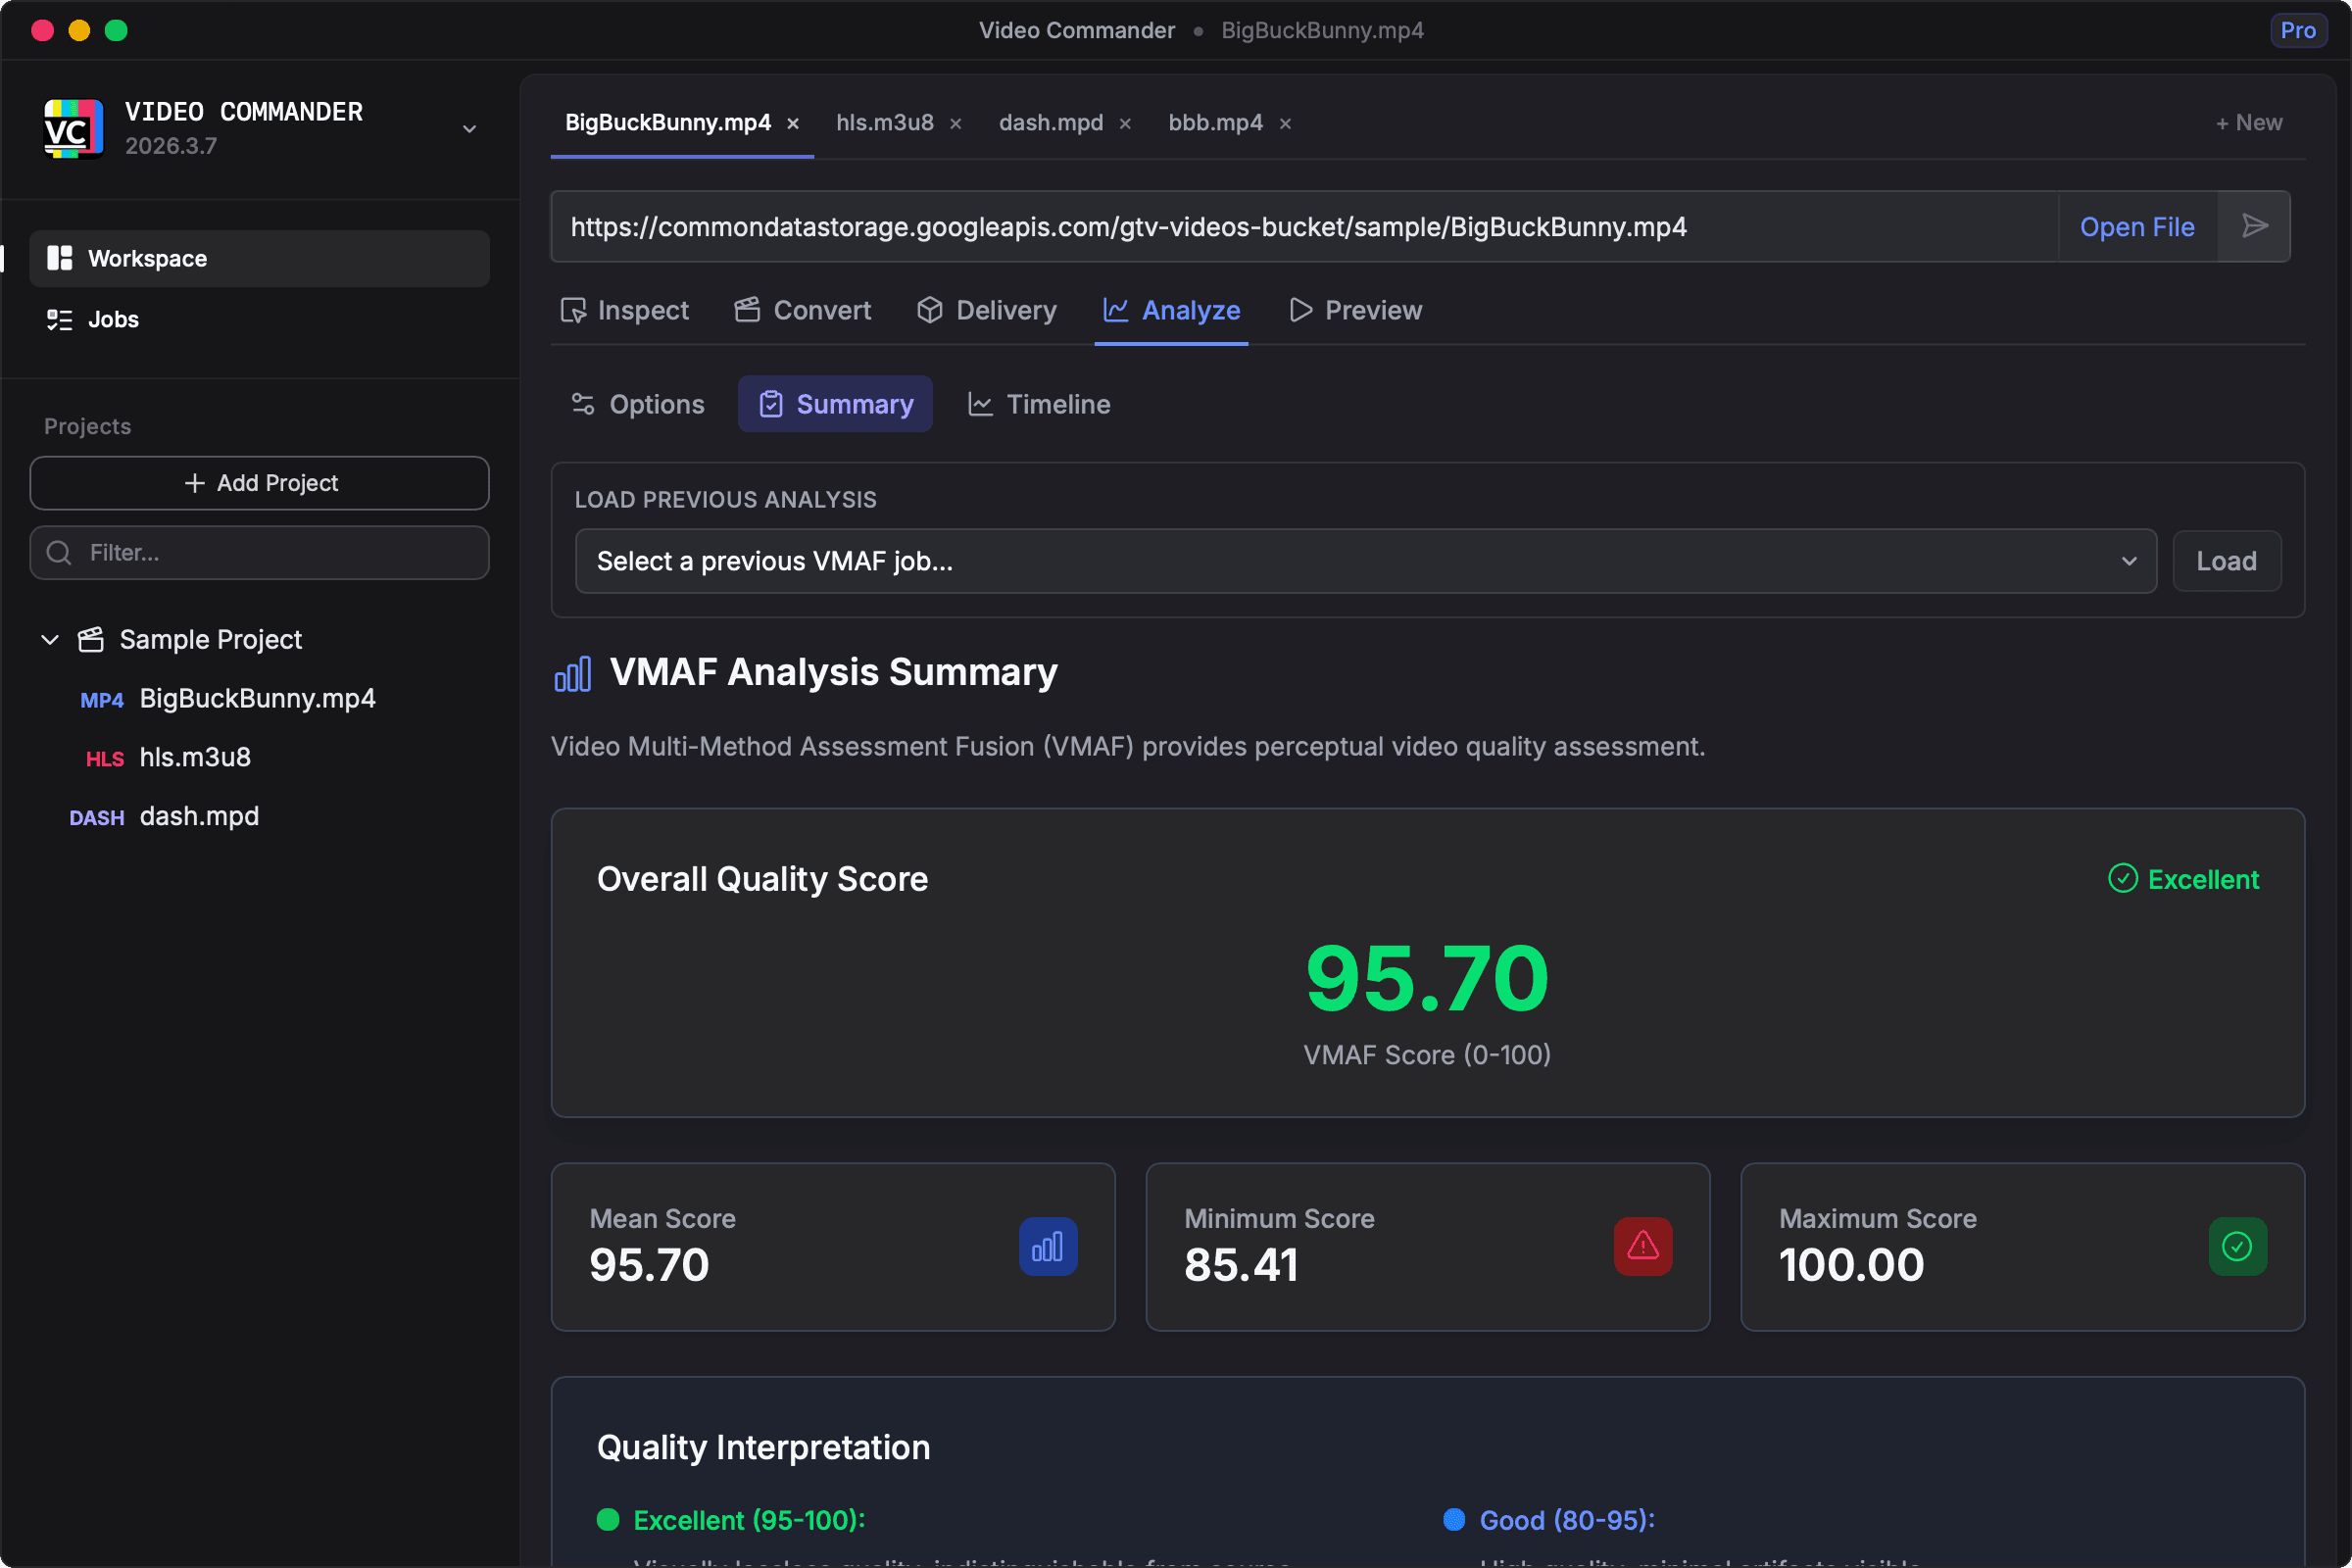This screenshot has height=1568, width=2352.
Task: Open the Delivery panel
Action: click(x=986, y=310)
